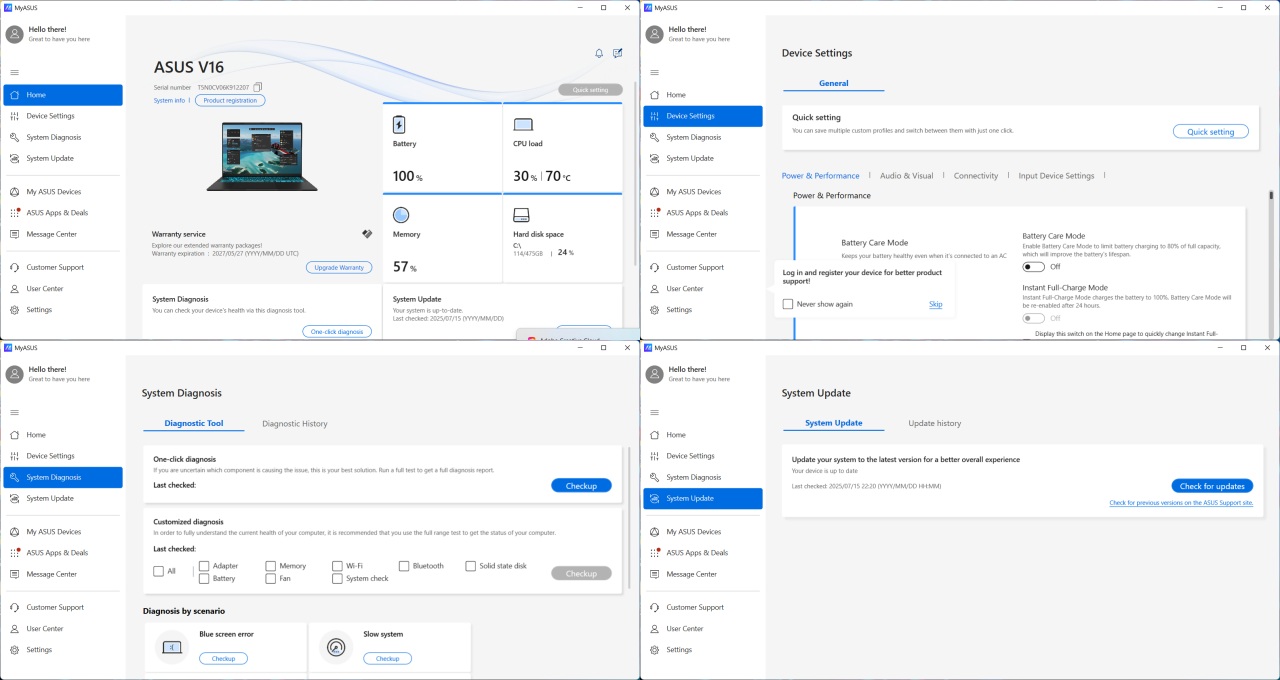Open ASUS Apps & Deals from System Update window sidebar

coord(703,553)
